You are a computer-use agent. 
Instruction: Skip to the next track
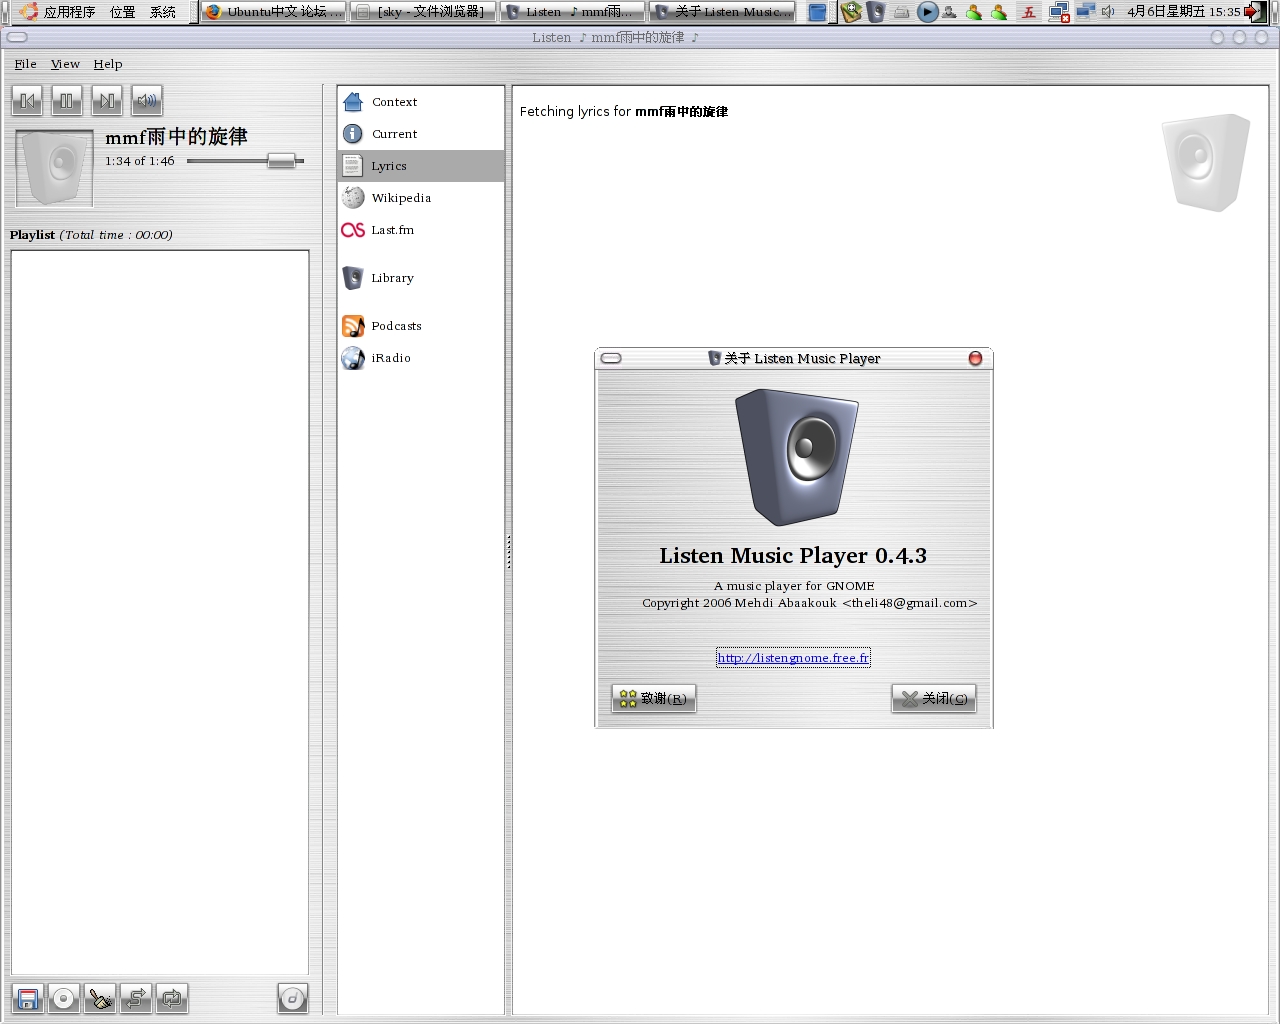(107, 100)
